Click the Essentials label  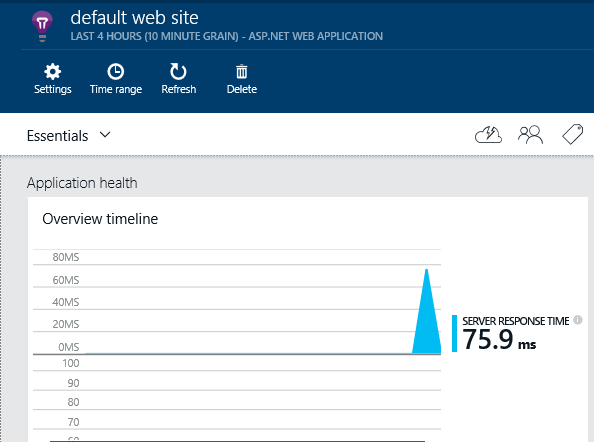58,136
